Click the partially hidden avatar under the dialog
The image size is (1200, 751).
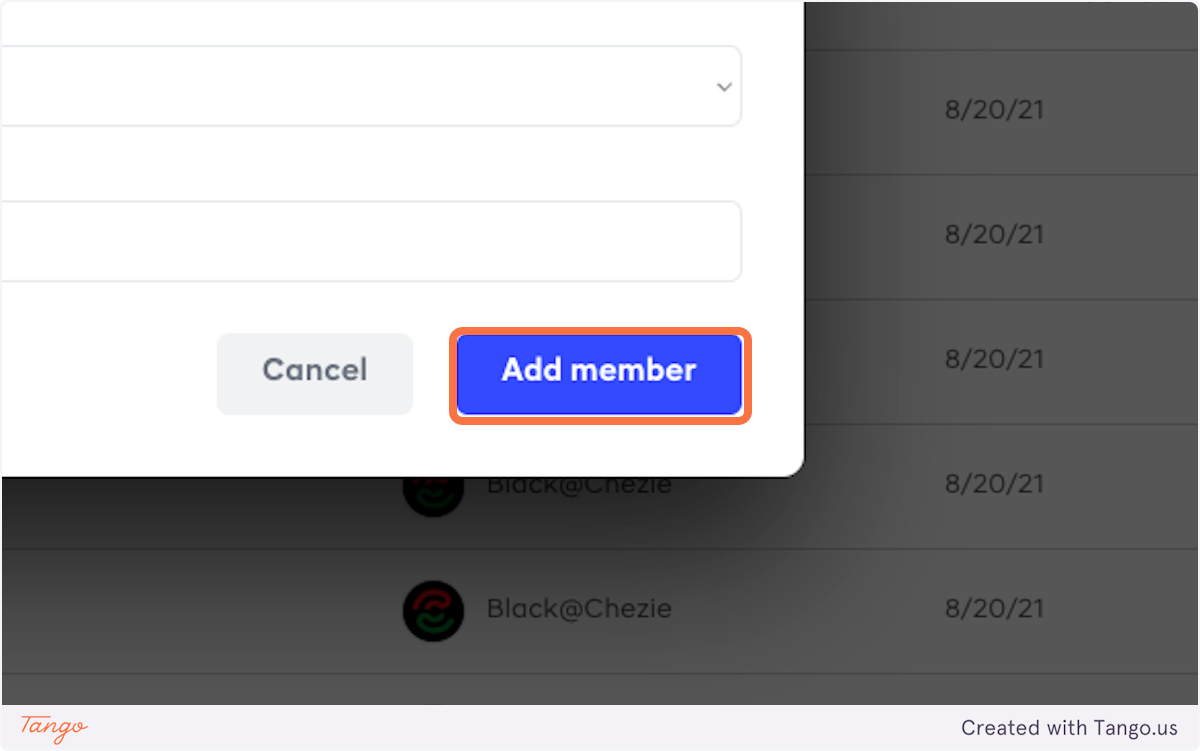[433, 489]
